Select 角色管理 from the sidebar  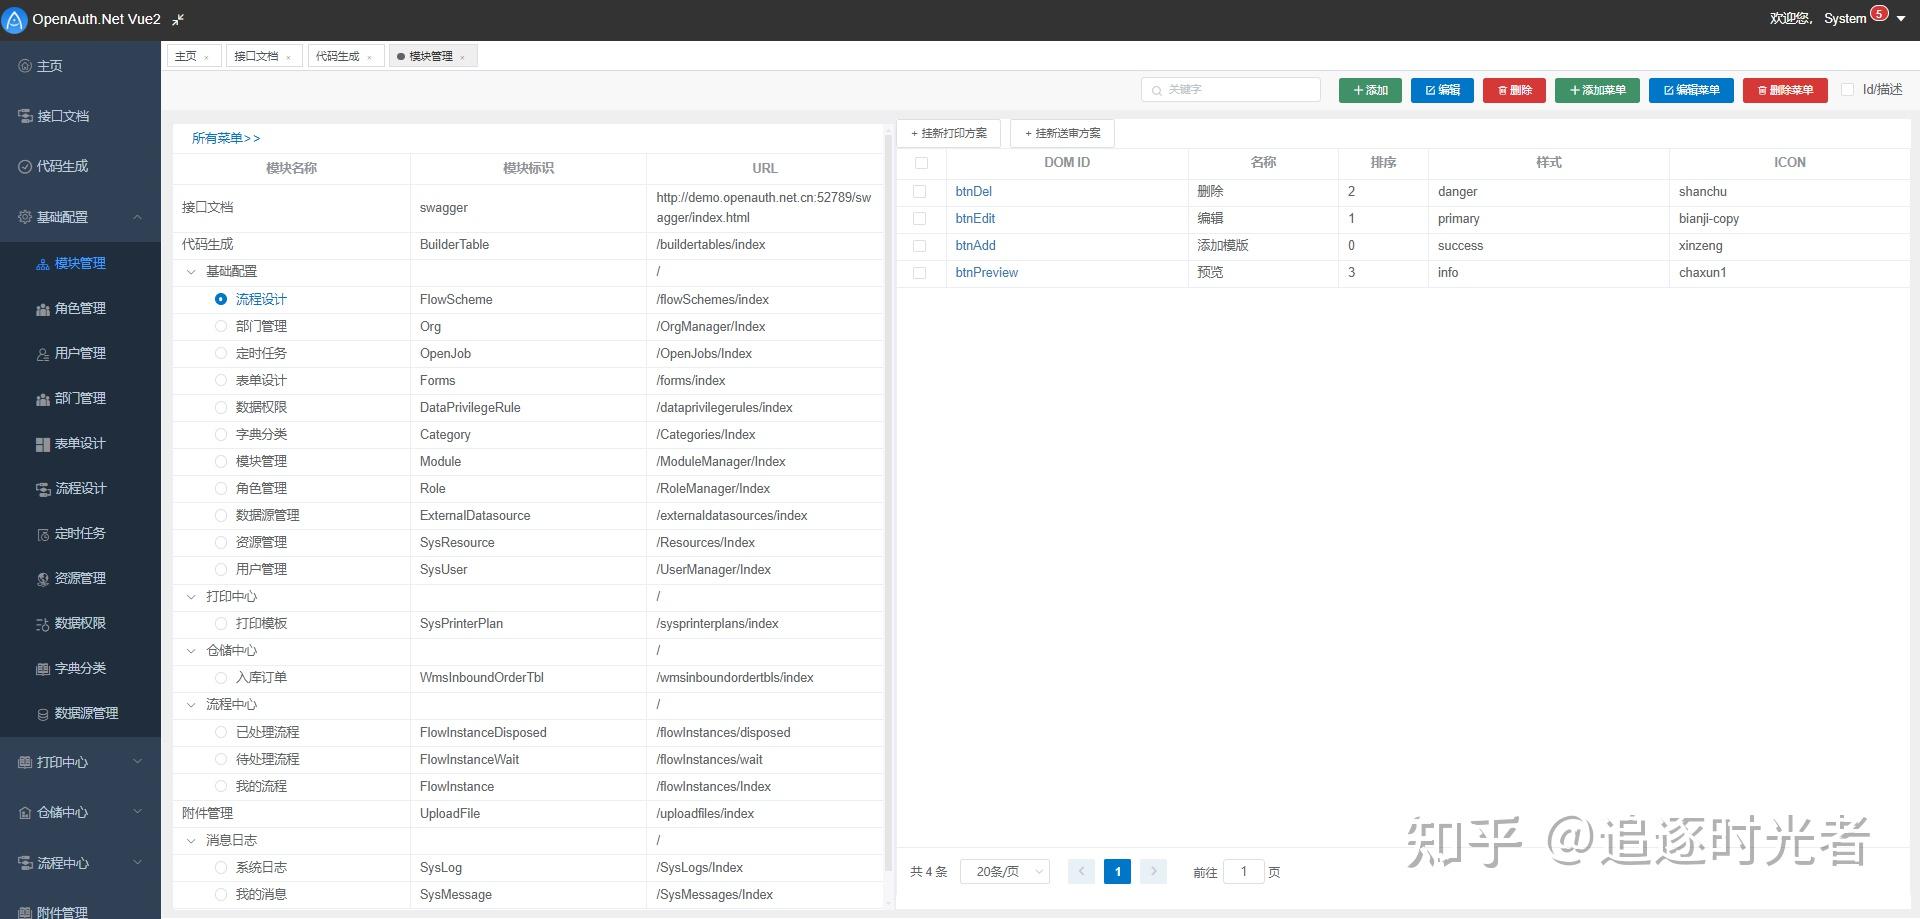(x=80, y=308)
